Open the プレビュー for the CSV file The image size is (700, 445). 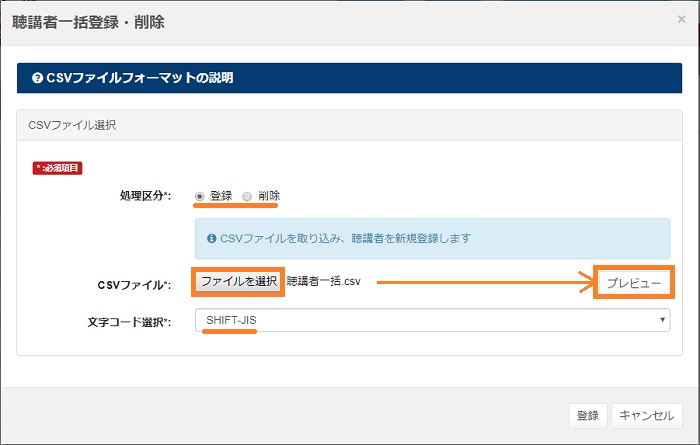[633, 283]
